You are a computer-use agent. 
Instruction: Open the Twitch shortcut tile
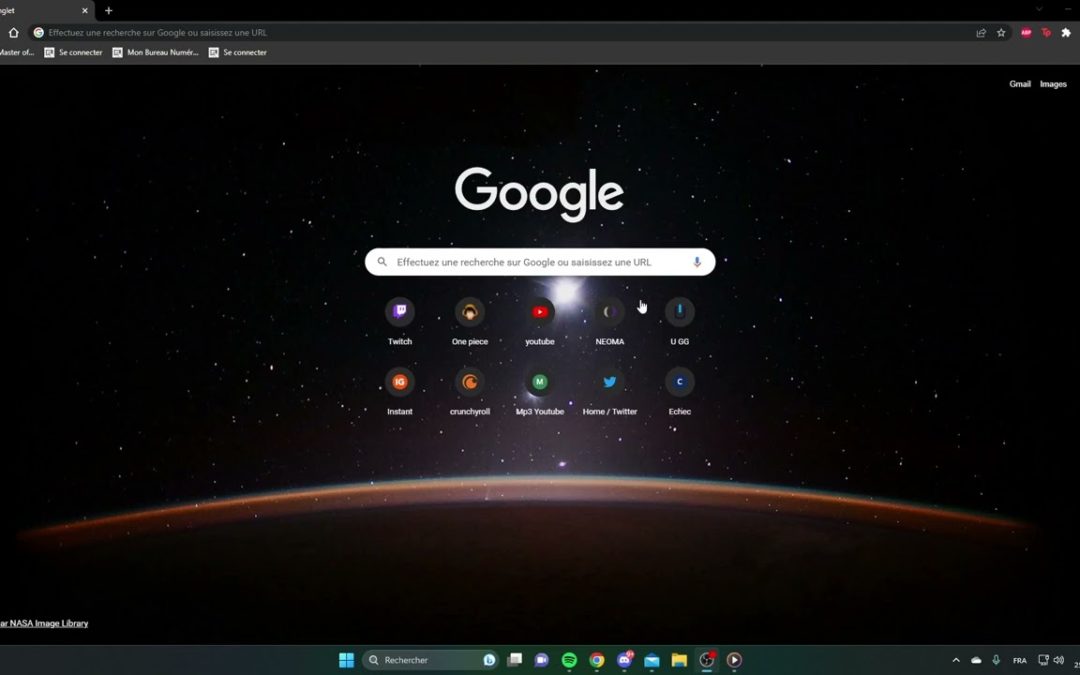(x=399, y=322)
